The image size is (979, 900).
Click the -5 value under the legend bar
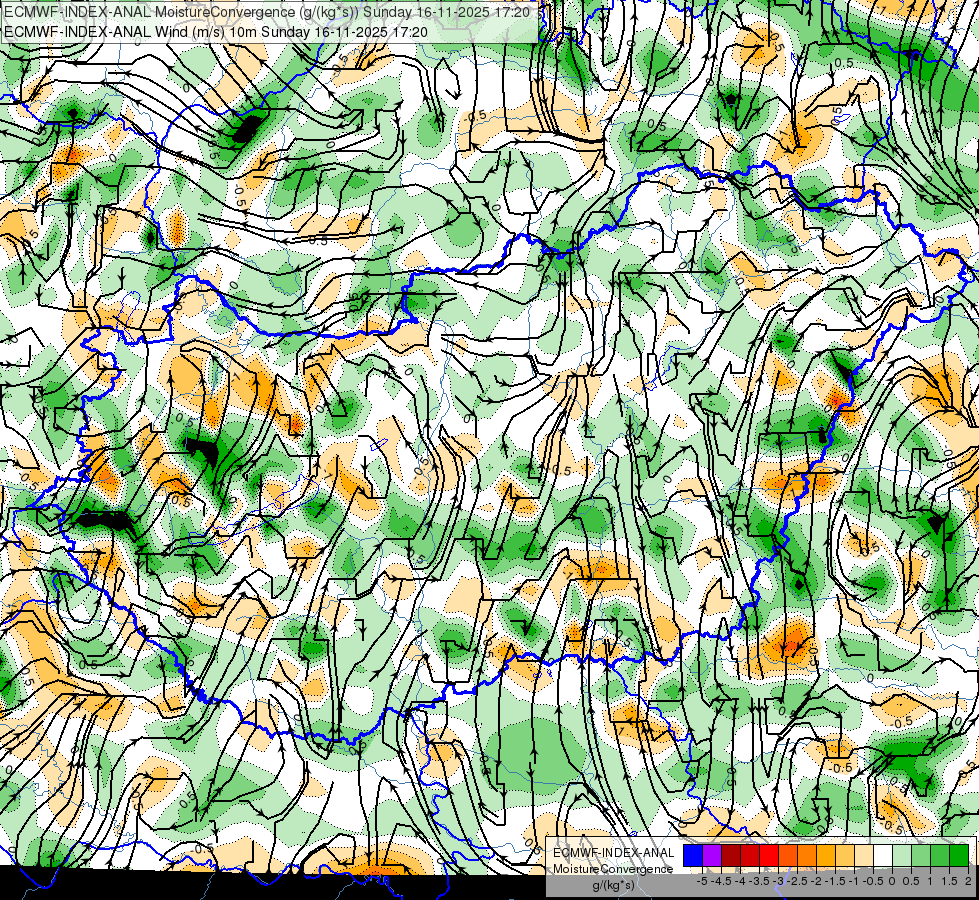click(x=702, y=881)
